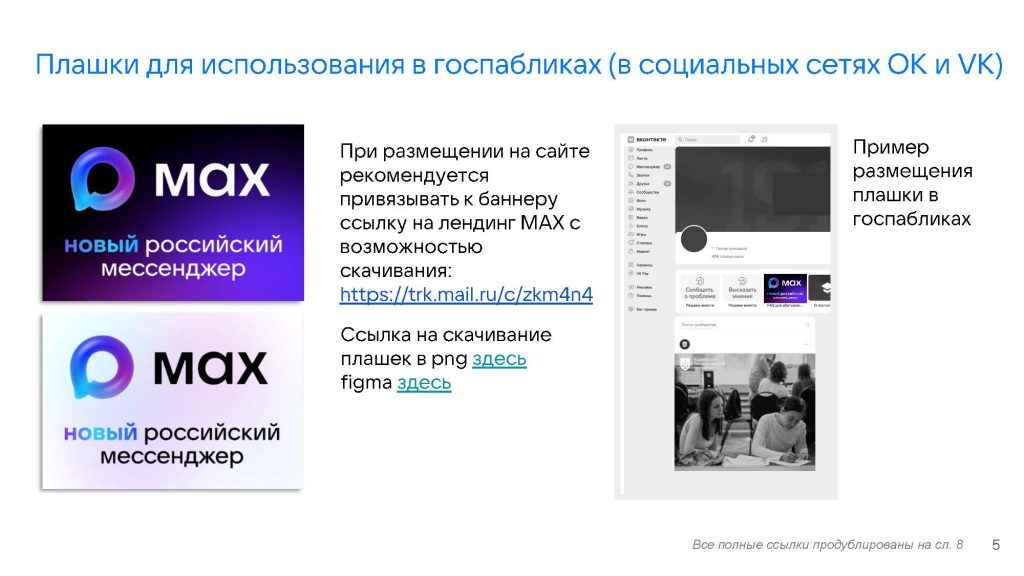Open the trk.mail.ru/c/zkm4n4 landing link
The image size is (1024, 576).
pos(466,295)
